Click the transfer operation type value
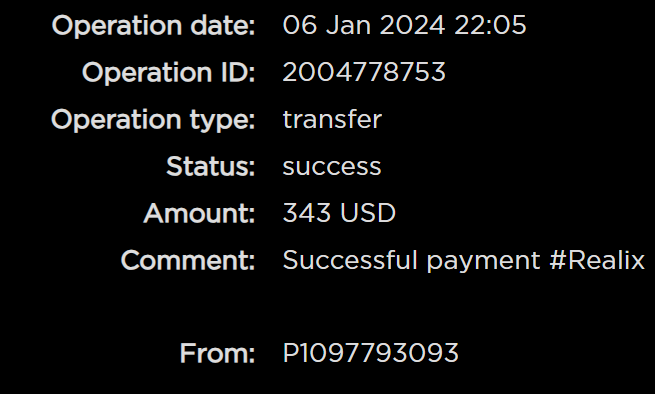 pyautogui.click(x=332, y=119)
